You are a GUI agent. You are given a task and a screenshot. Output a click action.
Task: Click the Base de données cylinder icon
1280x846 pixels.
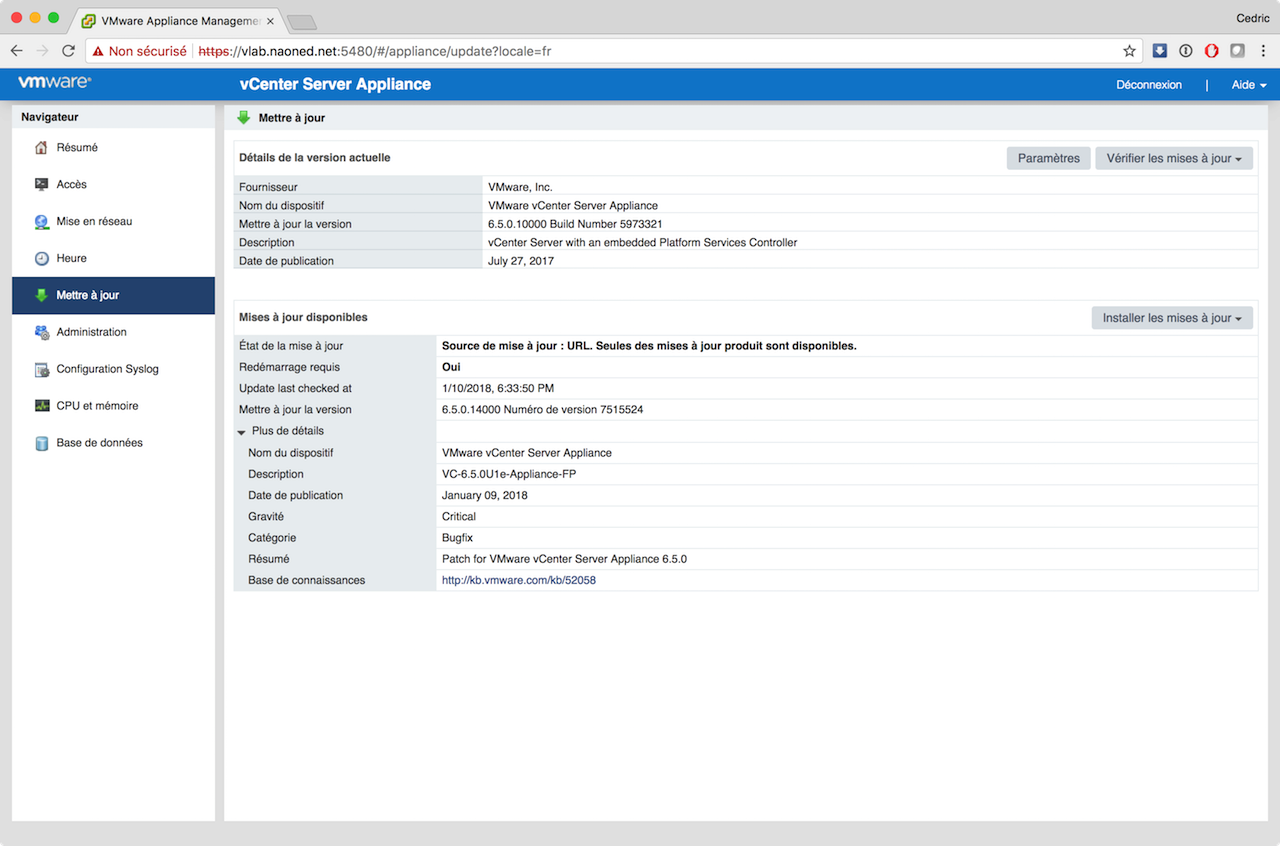pos(41,443)
